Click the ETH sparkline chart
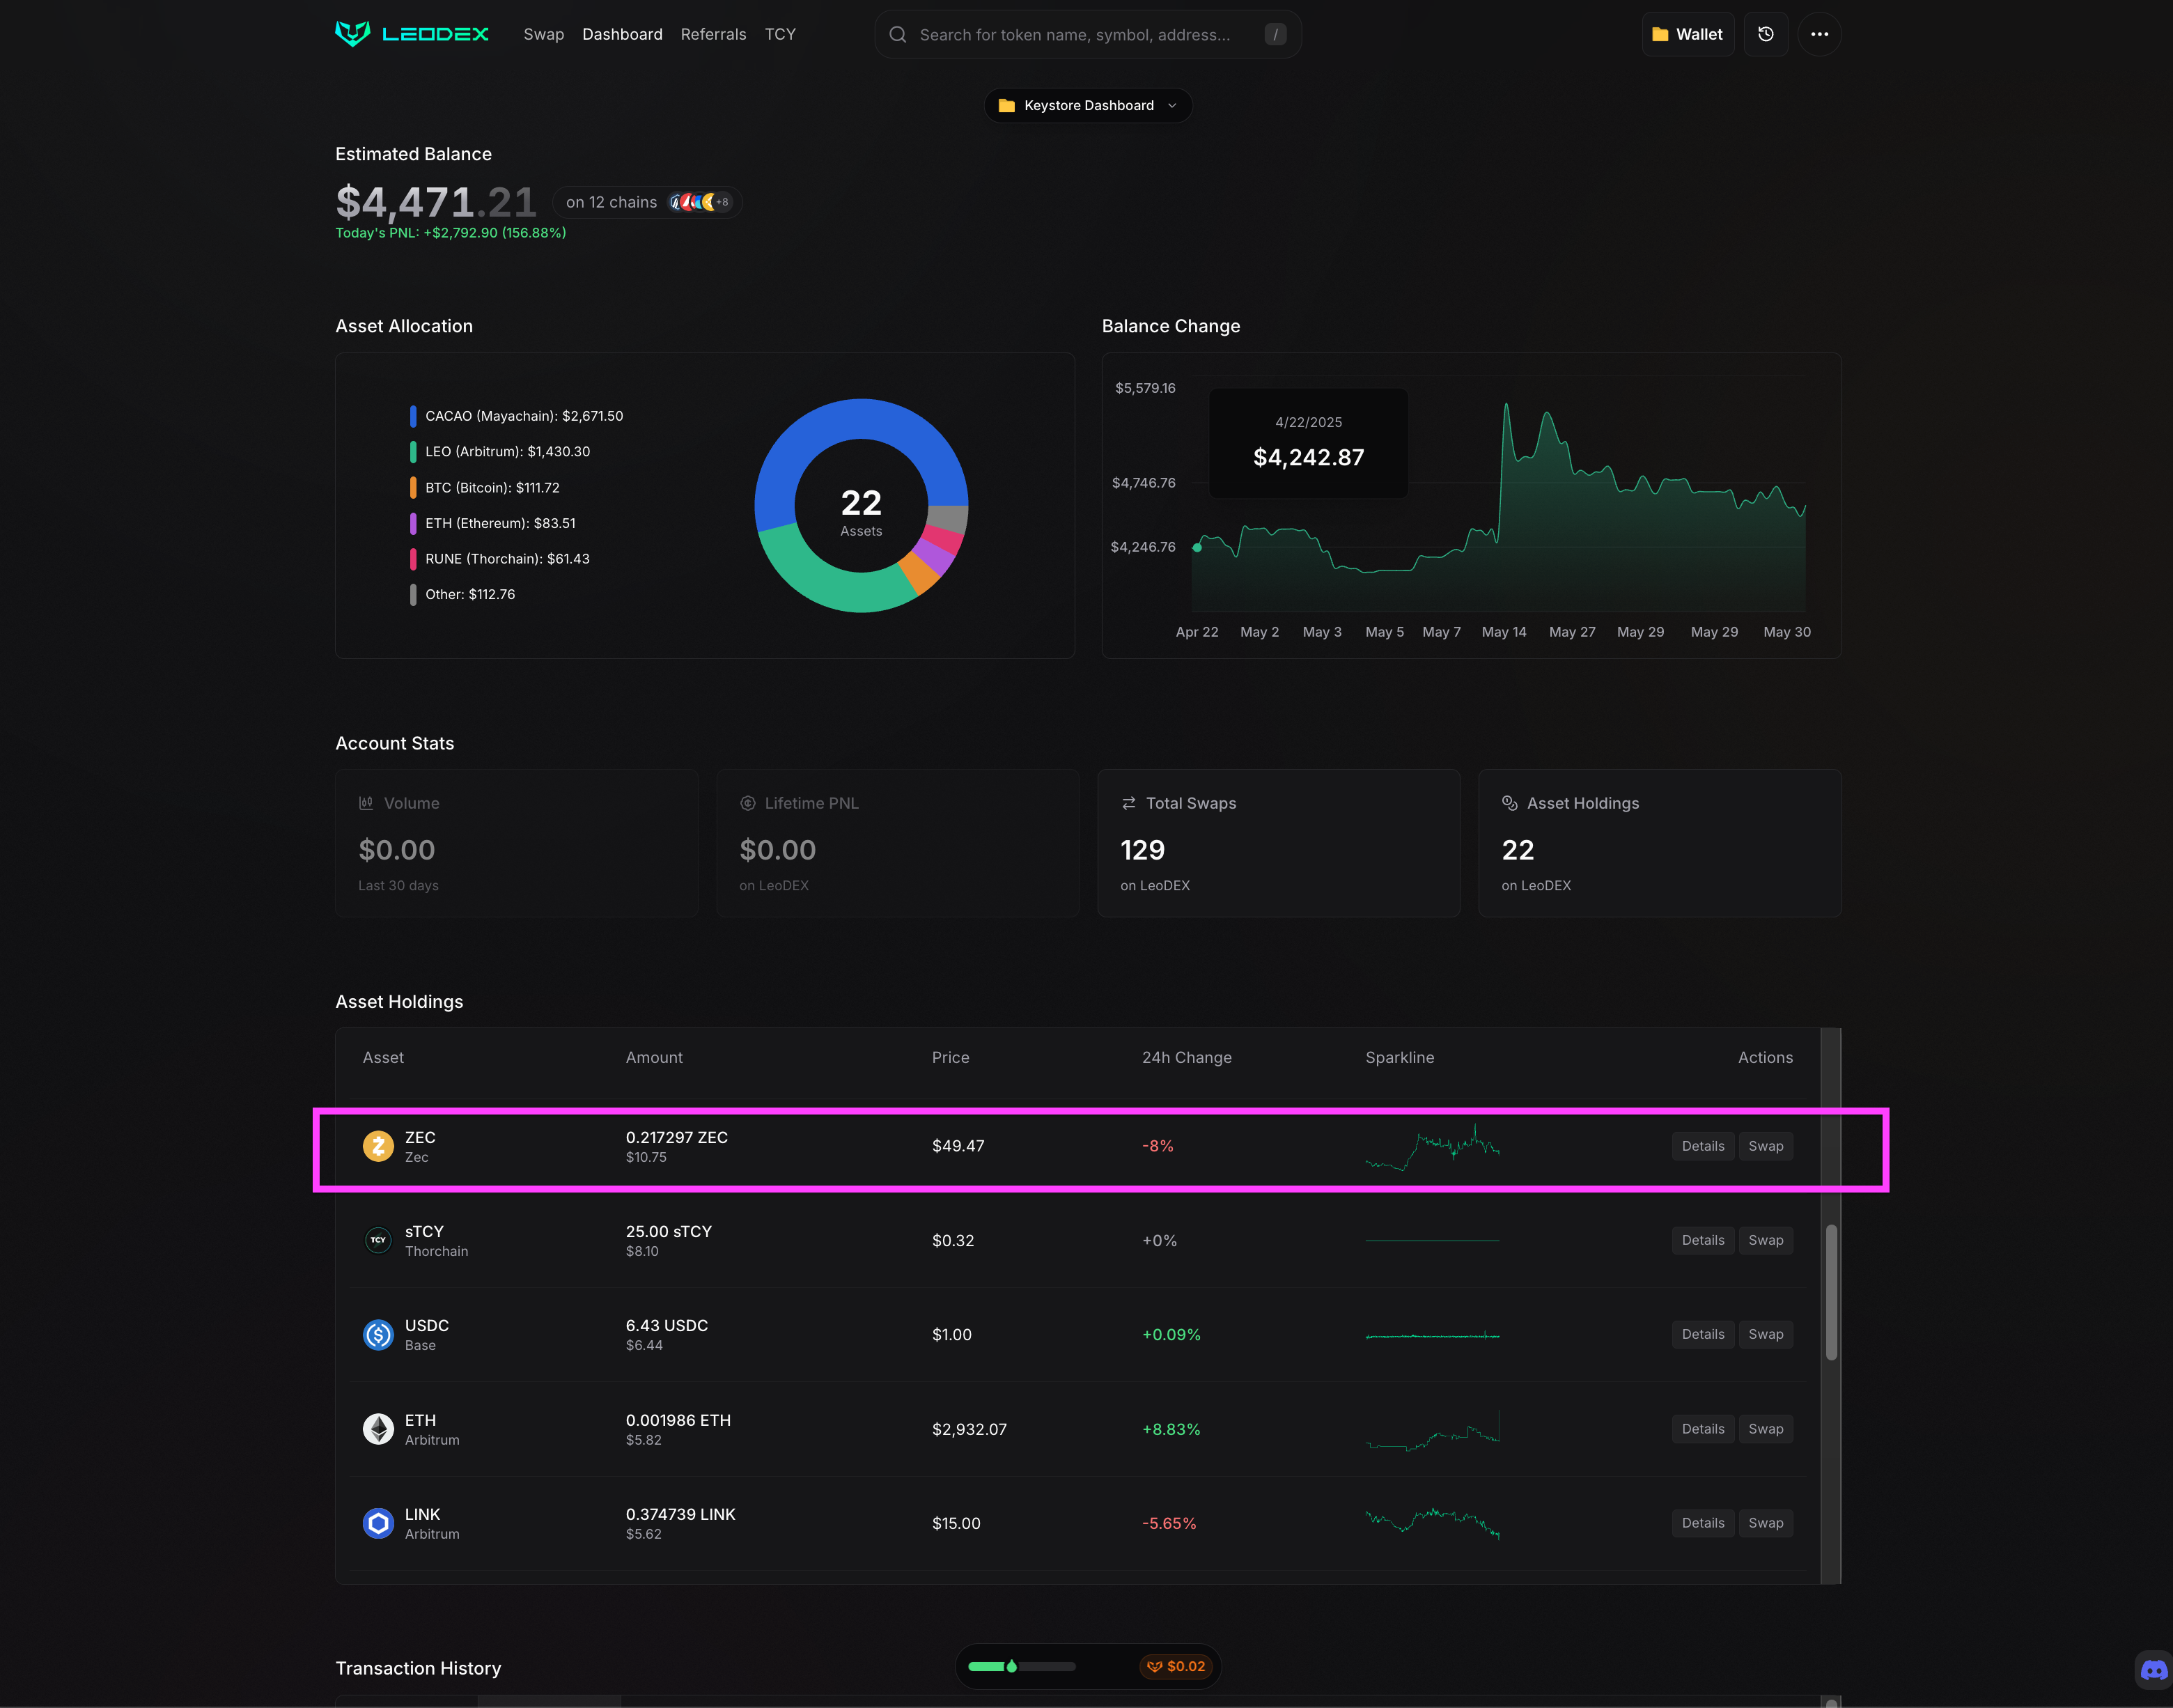The width and height of the screenshot is (2173, 1708). pos(1432,1430)
